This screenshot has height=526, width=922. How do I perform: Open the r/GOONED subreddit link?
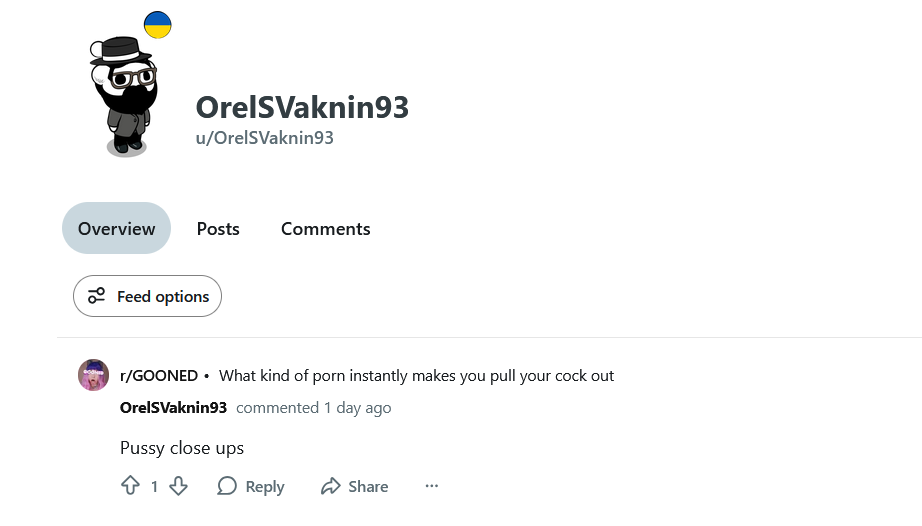(159, 376)
